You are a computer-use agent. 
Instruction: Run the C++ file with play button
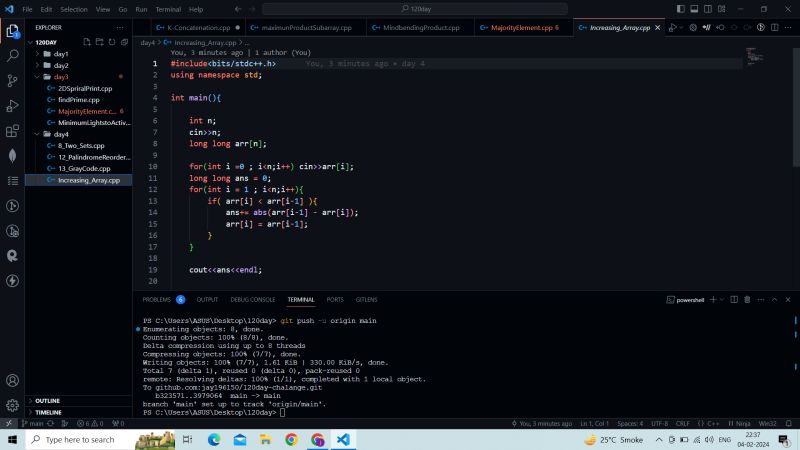point(673,28)
